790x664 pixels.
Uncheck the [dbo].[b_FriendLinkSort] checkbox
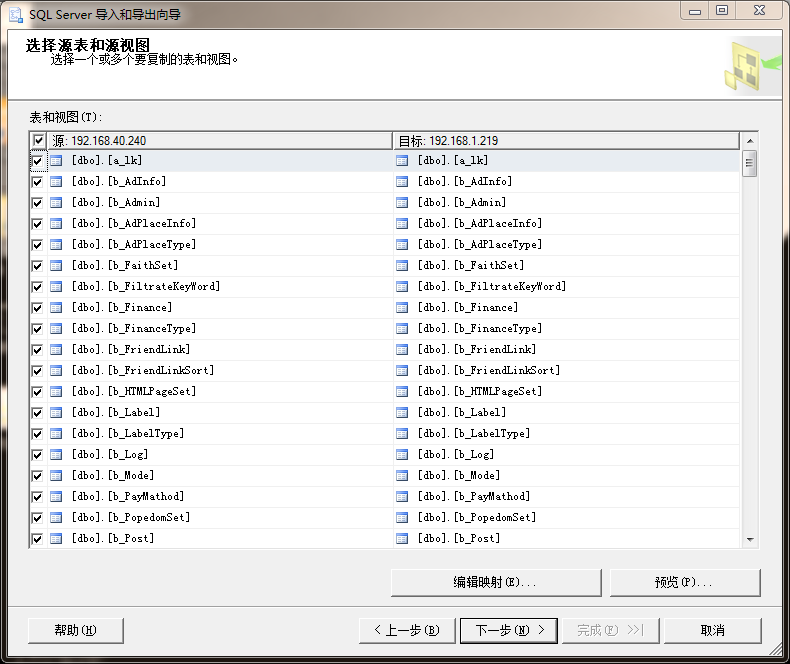pyautogui.click(x=37, y=371)
